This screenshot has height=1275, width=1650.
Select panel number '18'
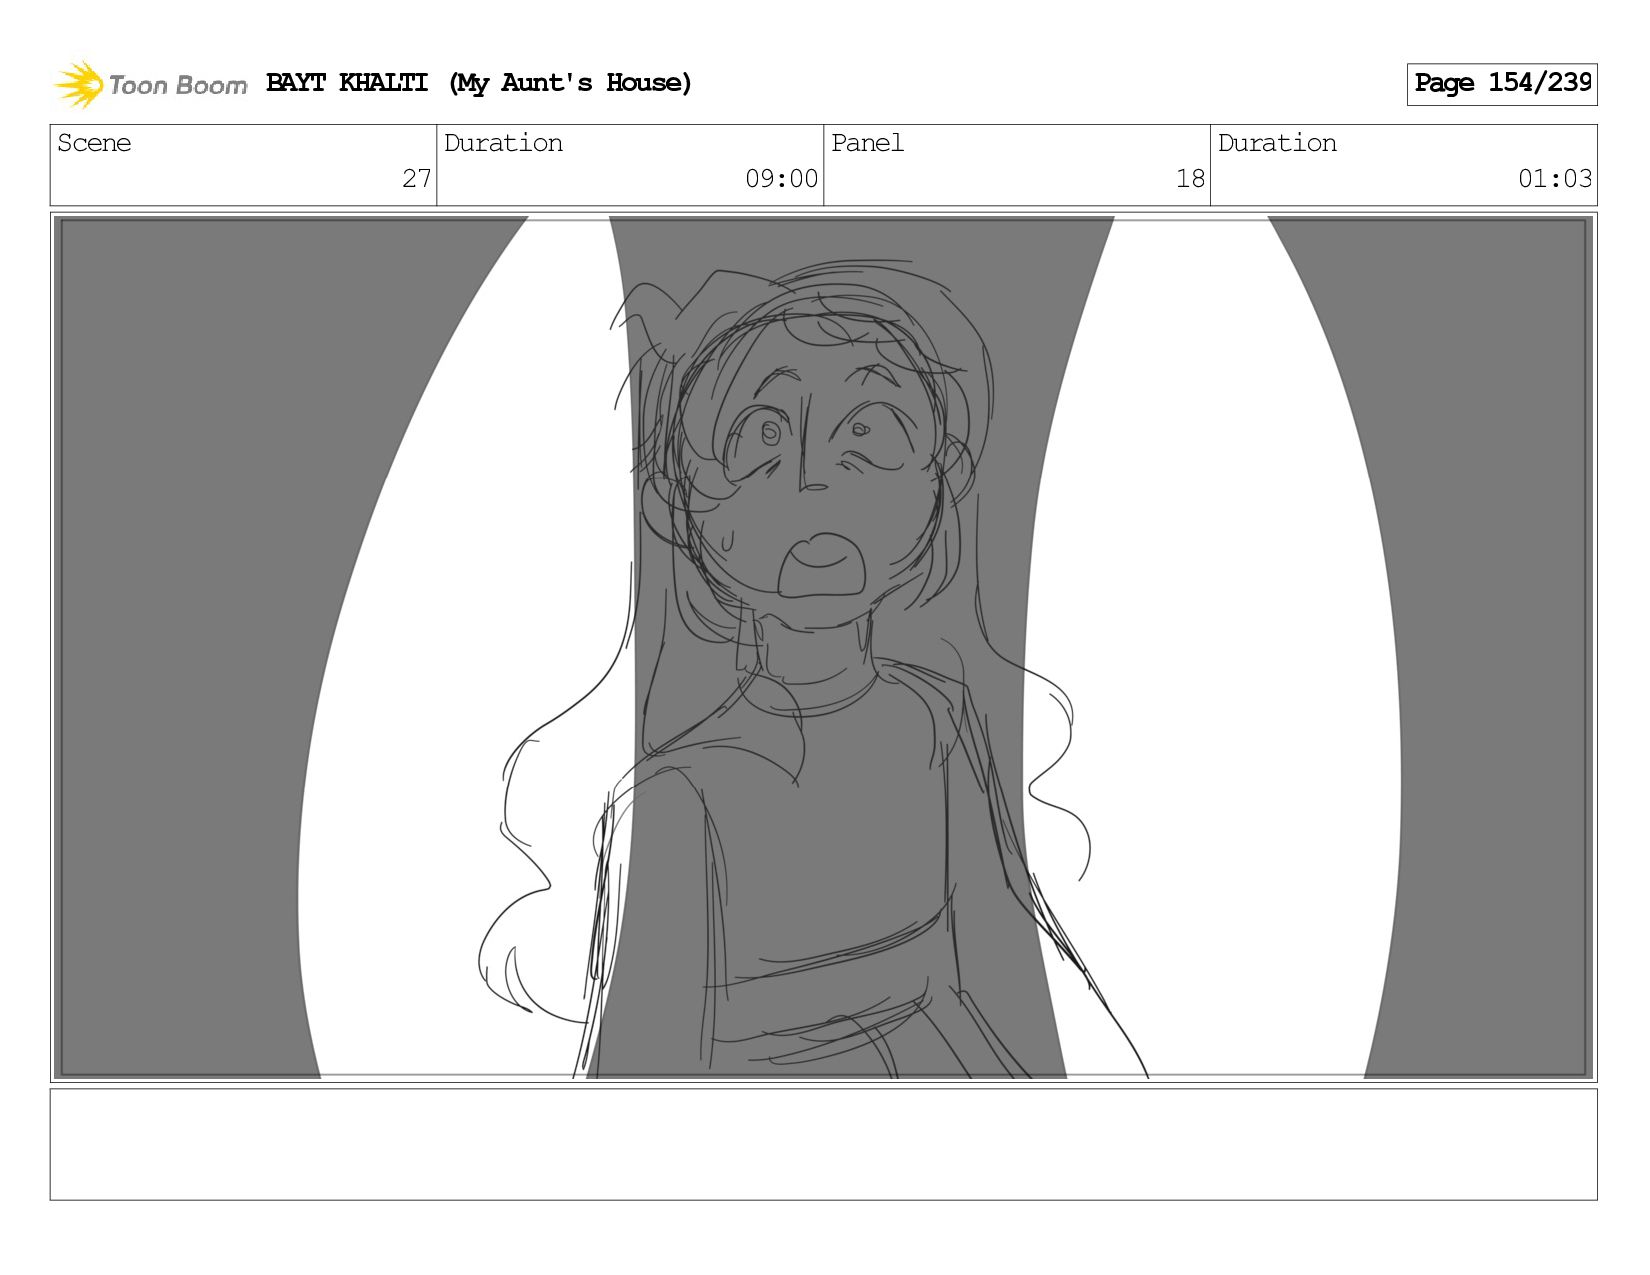(x=1190, y=179)
